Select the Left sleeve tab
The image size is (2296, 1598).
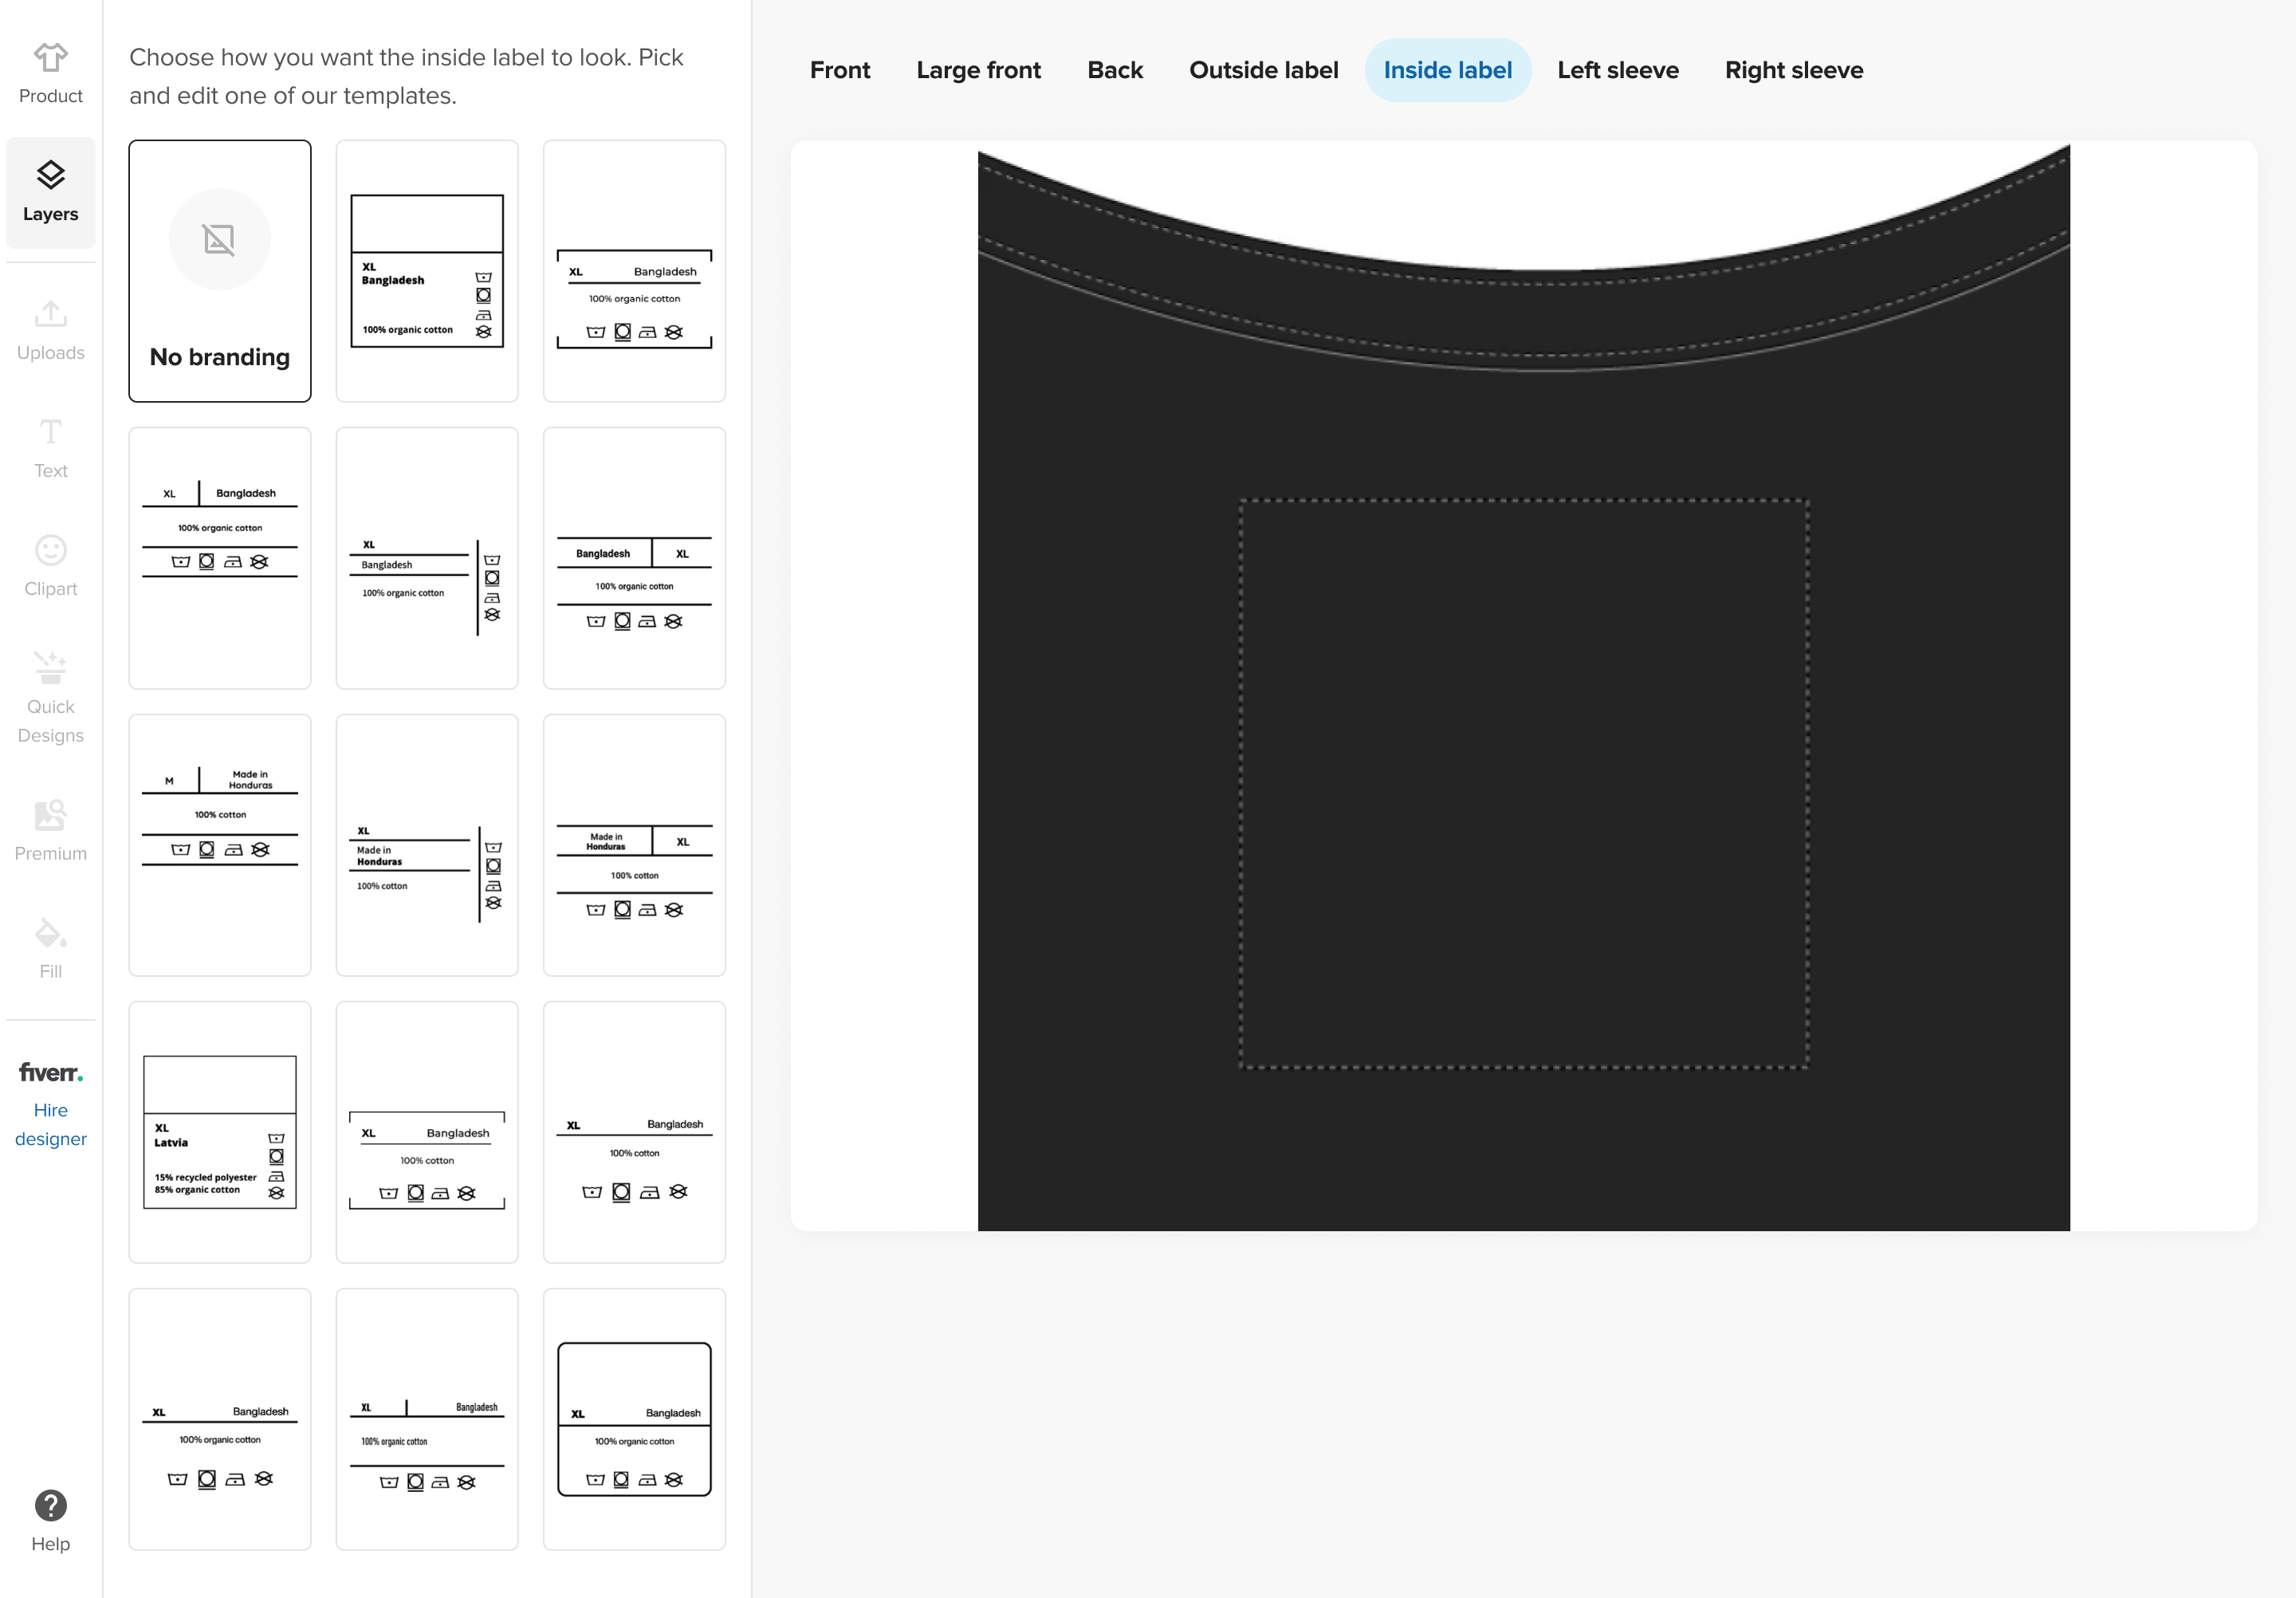click(x=1618, y=70)
